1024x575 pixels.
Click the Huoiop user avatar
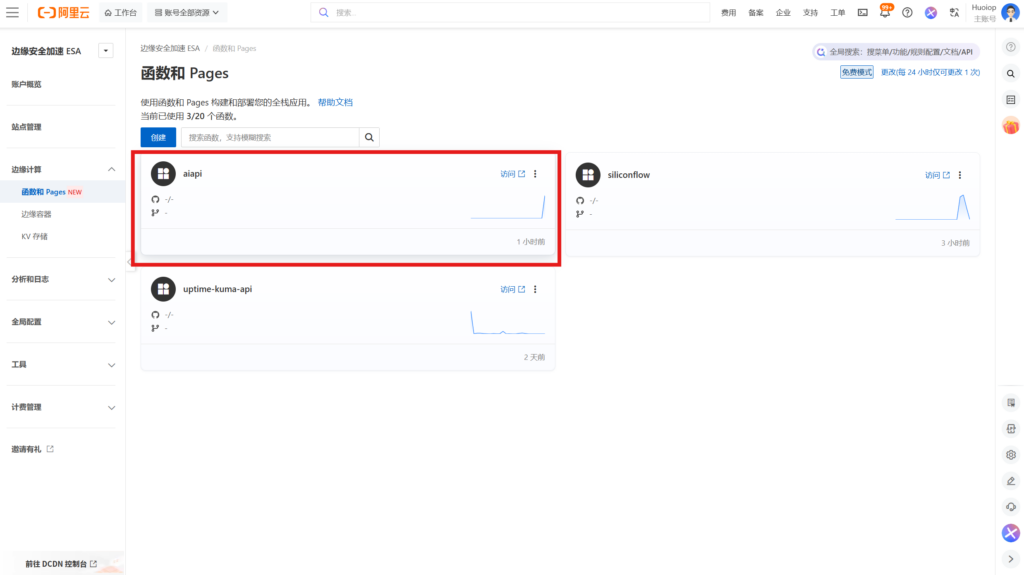tap(1010, 13)
